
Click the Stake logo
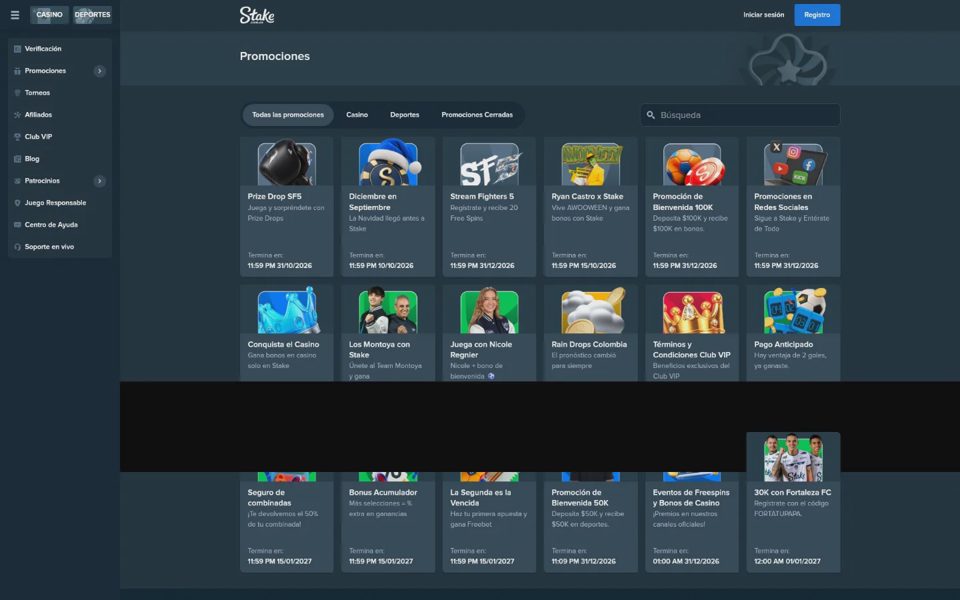(x=257, y=15)
